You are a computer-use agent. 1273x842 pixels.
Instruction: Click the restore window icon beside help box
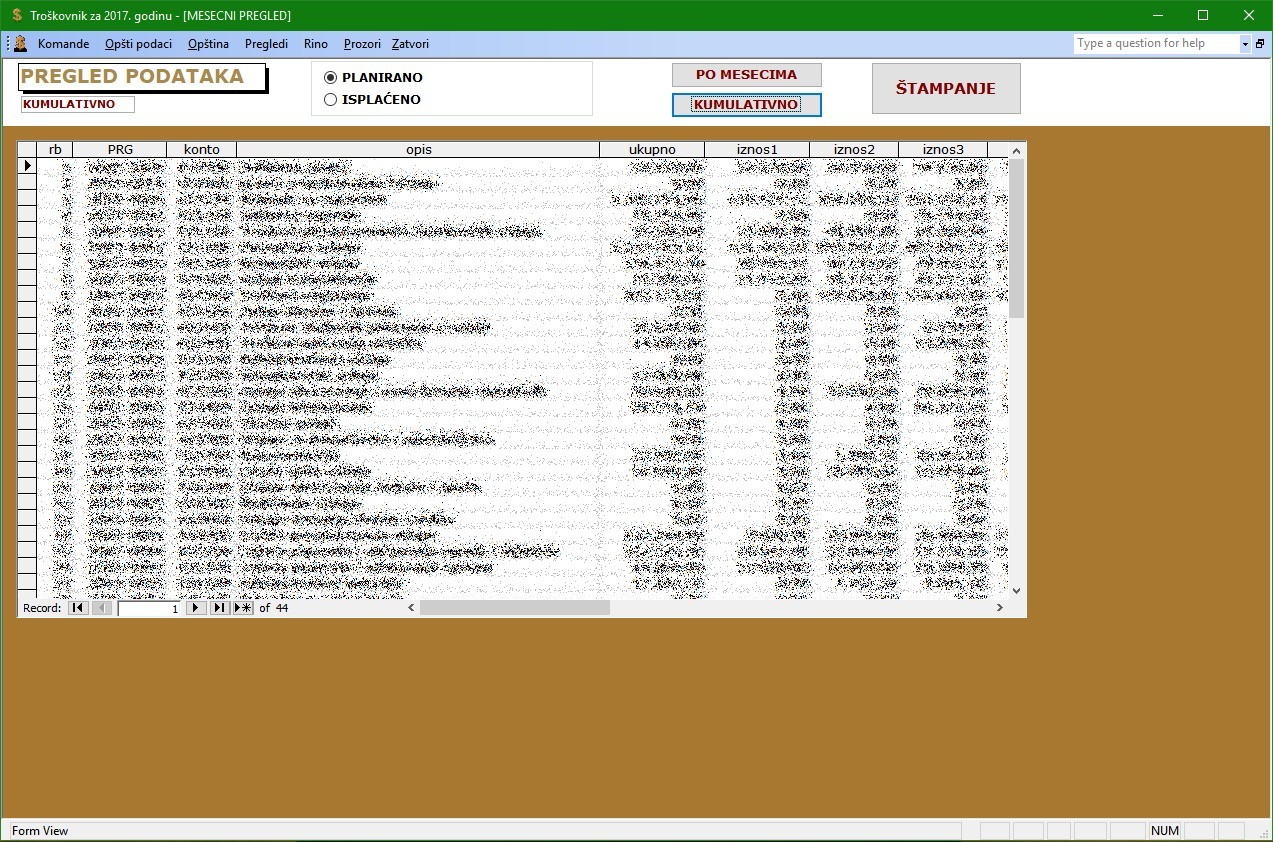pos(1260,44)
